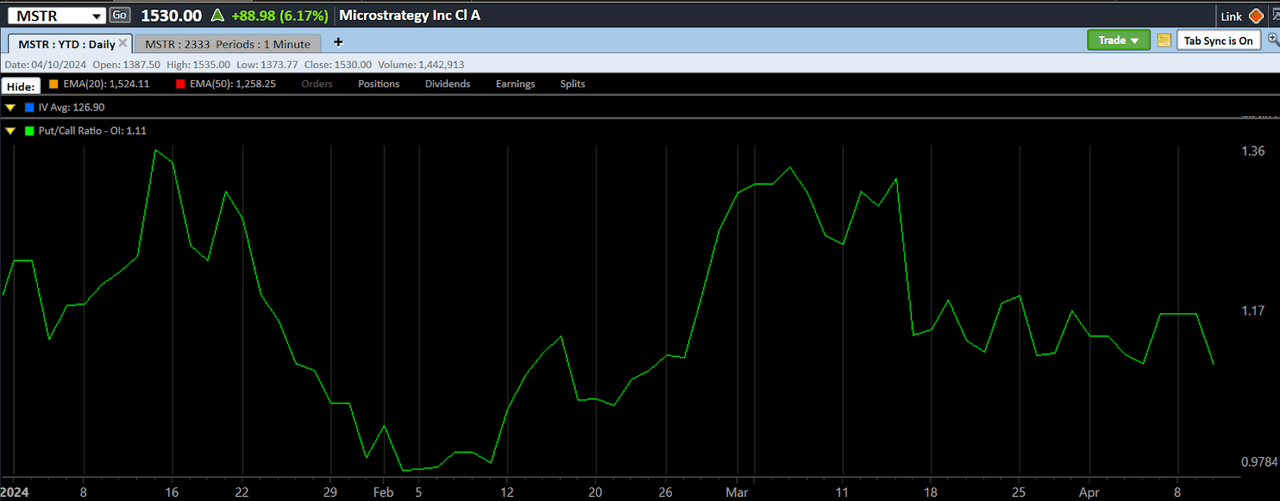The height and width of the screenshot is (501, 1280).
Task: Toggle the Positions overlay
Action: [x=379, y=84]
